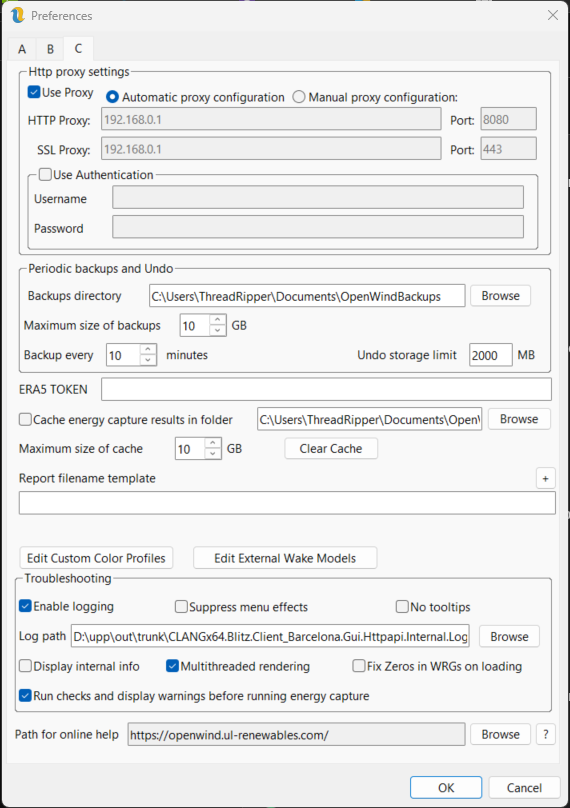This screenshot has height=808, width=570.
Task: Click into the ERA5 TOKEN field
Action: tap(326, 389)
